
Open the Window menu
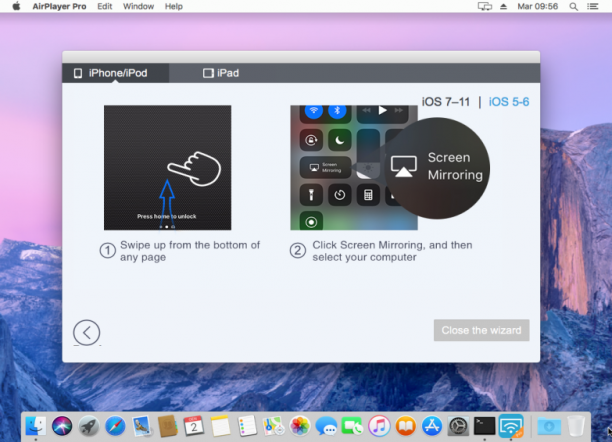[x=139, y=6]
